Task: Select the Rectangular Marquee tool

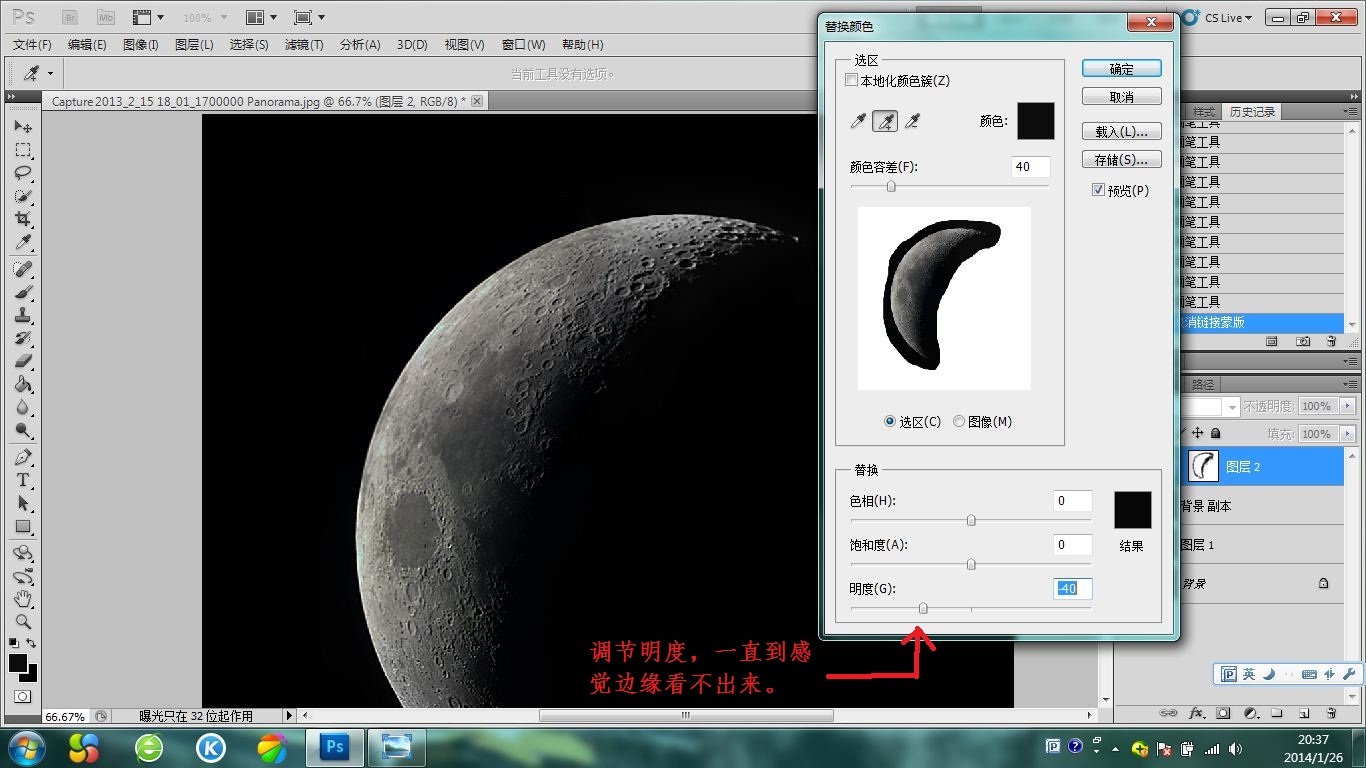Action: [23, 150]
